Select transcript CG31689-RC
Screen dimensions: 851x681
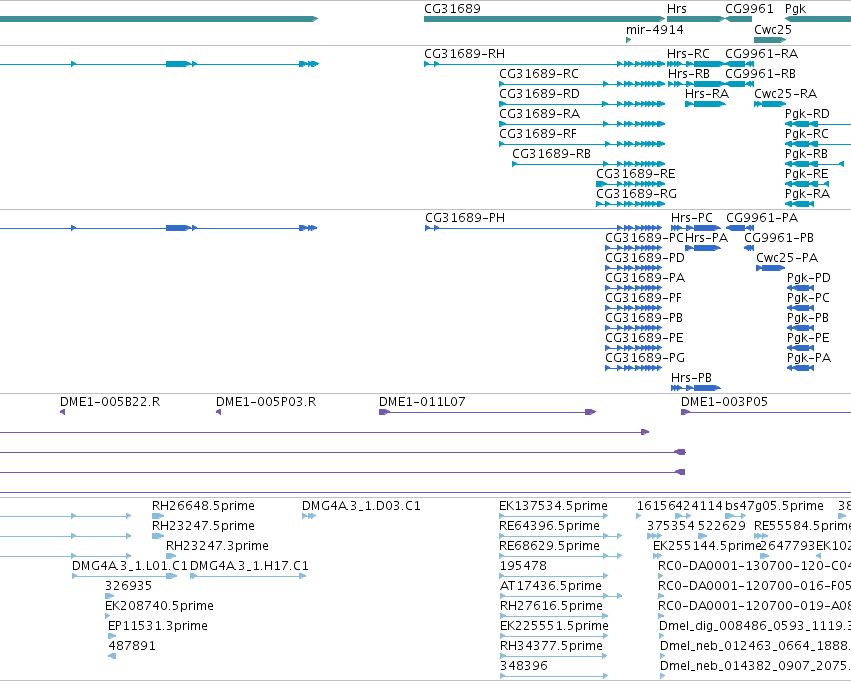tap(539, 74)
